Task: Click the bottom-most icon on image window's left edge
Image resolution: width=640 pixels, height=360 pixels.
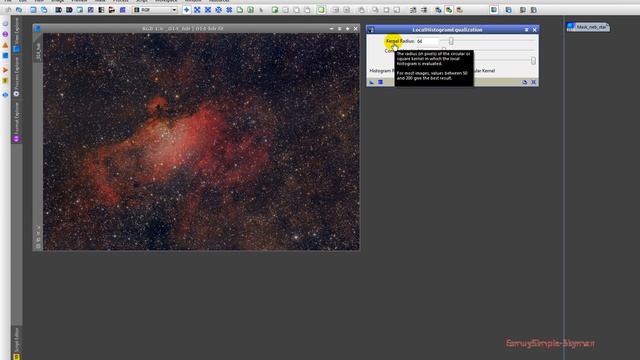Action: coord(38,246)
